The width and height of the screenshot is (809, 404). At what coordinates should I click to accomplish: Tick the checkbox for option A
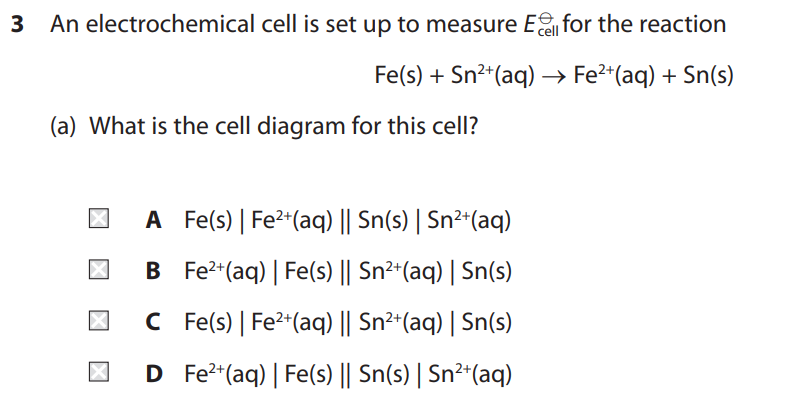(93, 219)
